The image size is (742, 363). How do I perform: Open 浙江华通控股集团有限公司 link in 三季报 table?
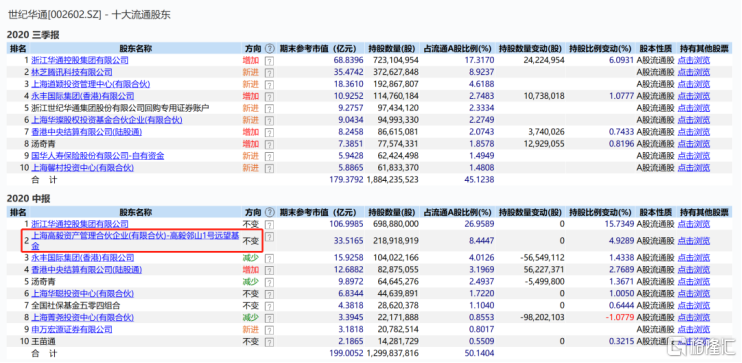pyautogui.click(x=80, y=60)
